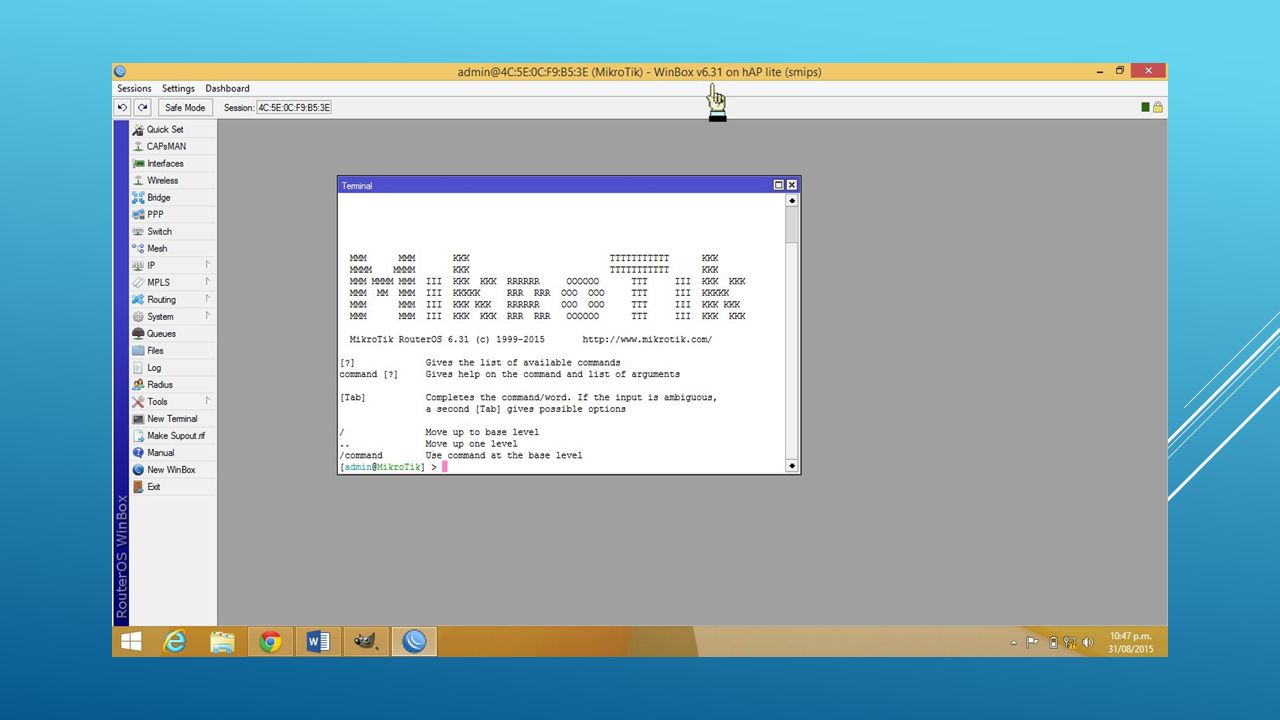Close the Terminal window
This screenshot has width=1280, height=720.
792,185
